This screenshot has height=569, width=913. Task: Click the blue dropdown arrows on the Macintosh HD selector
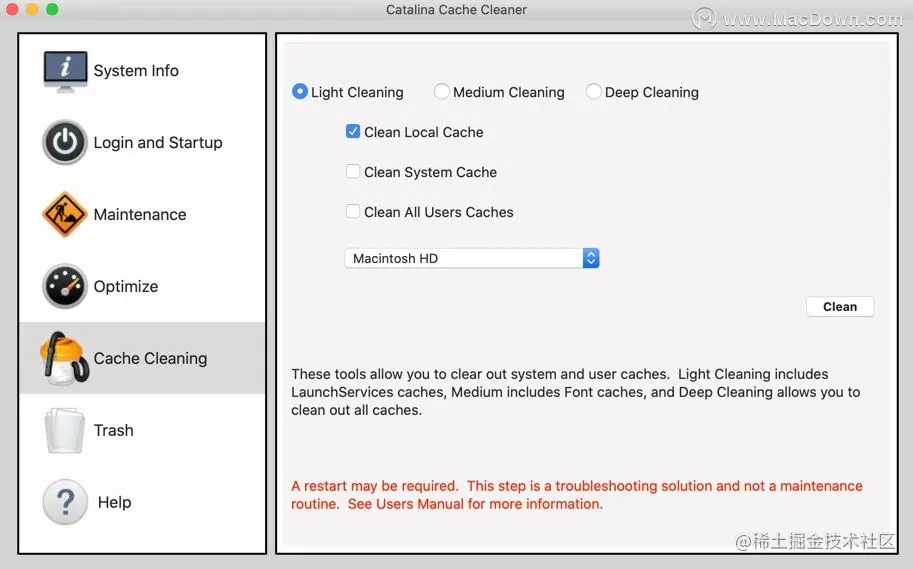[591, 258]
